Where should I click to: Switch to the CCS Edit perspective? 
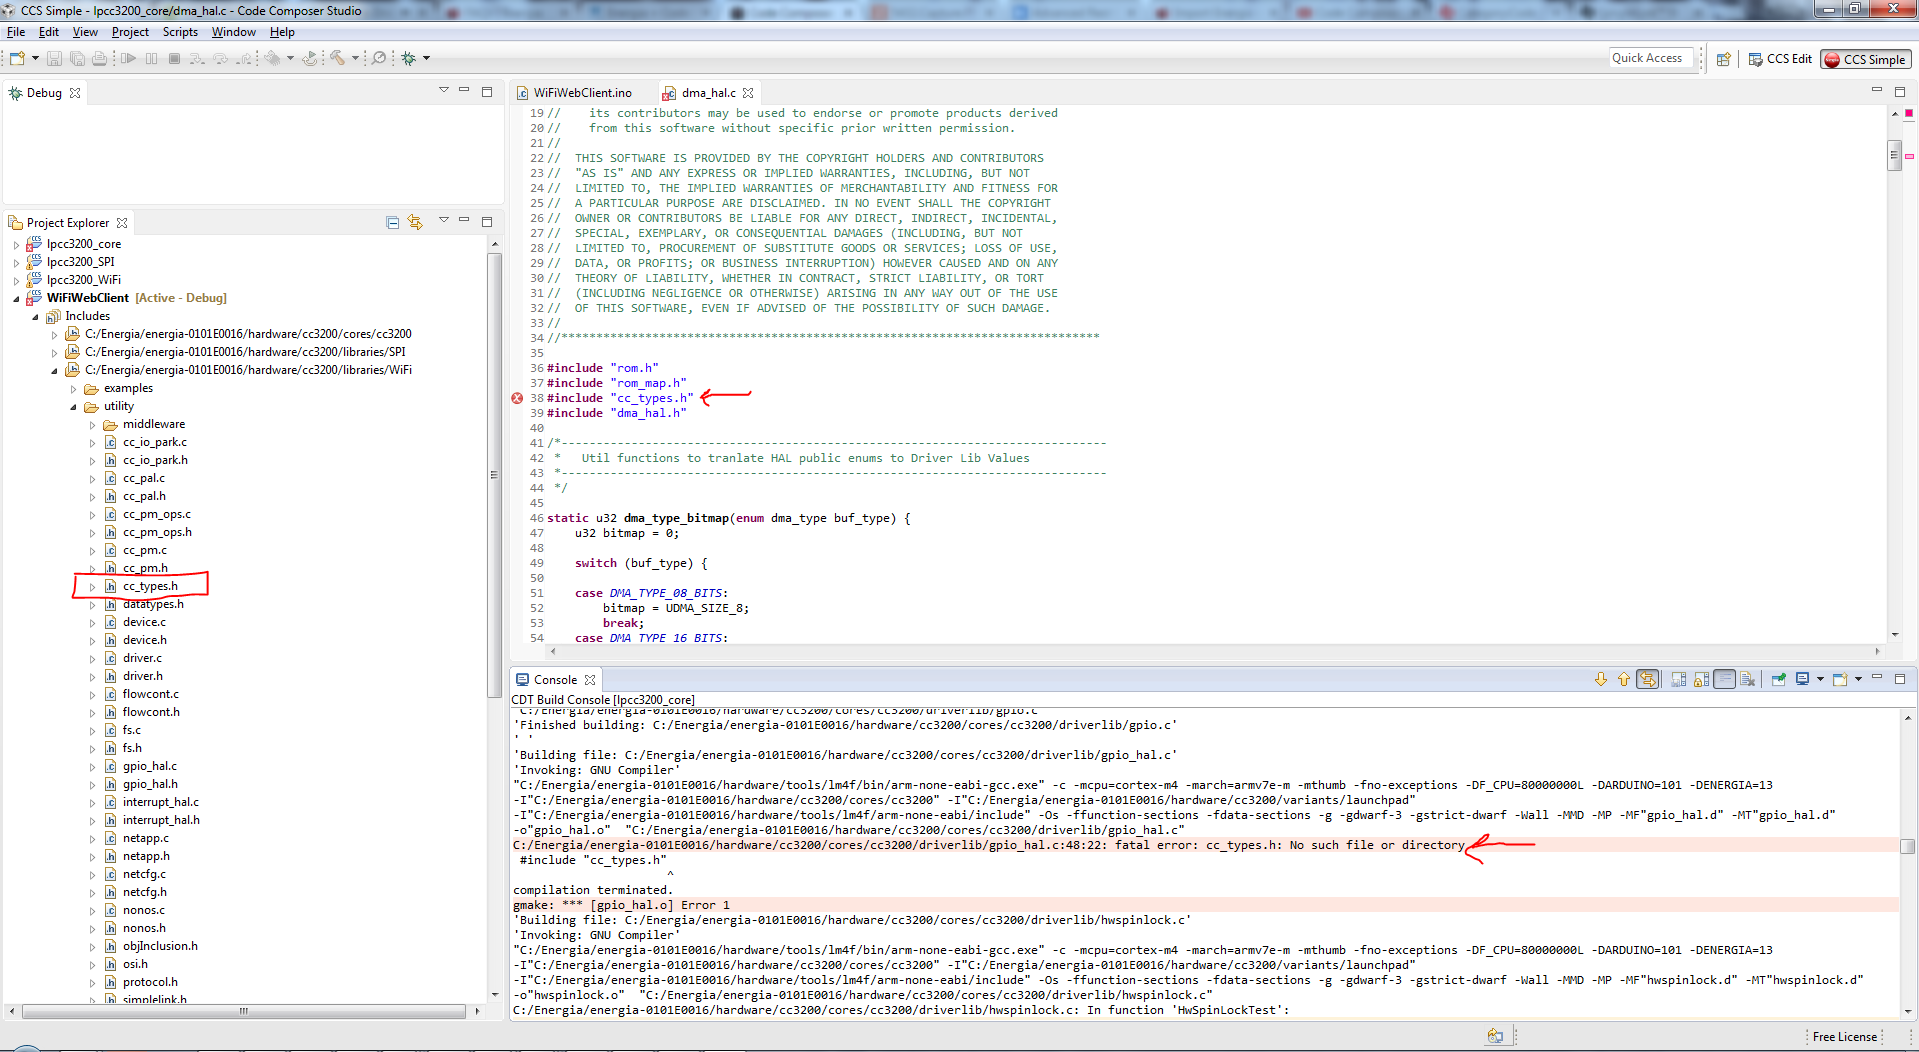[x=1780, y=59]
